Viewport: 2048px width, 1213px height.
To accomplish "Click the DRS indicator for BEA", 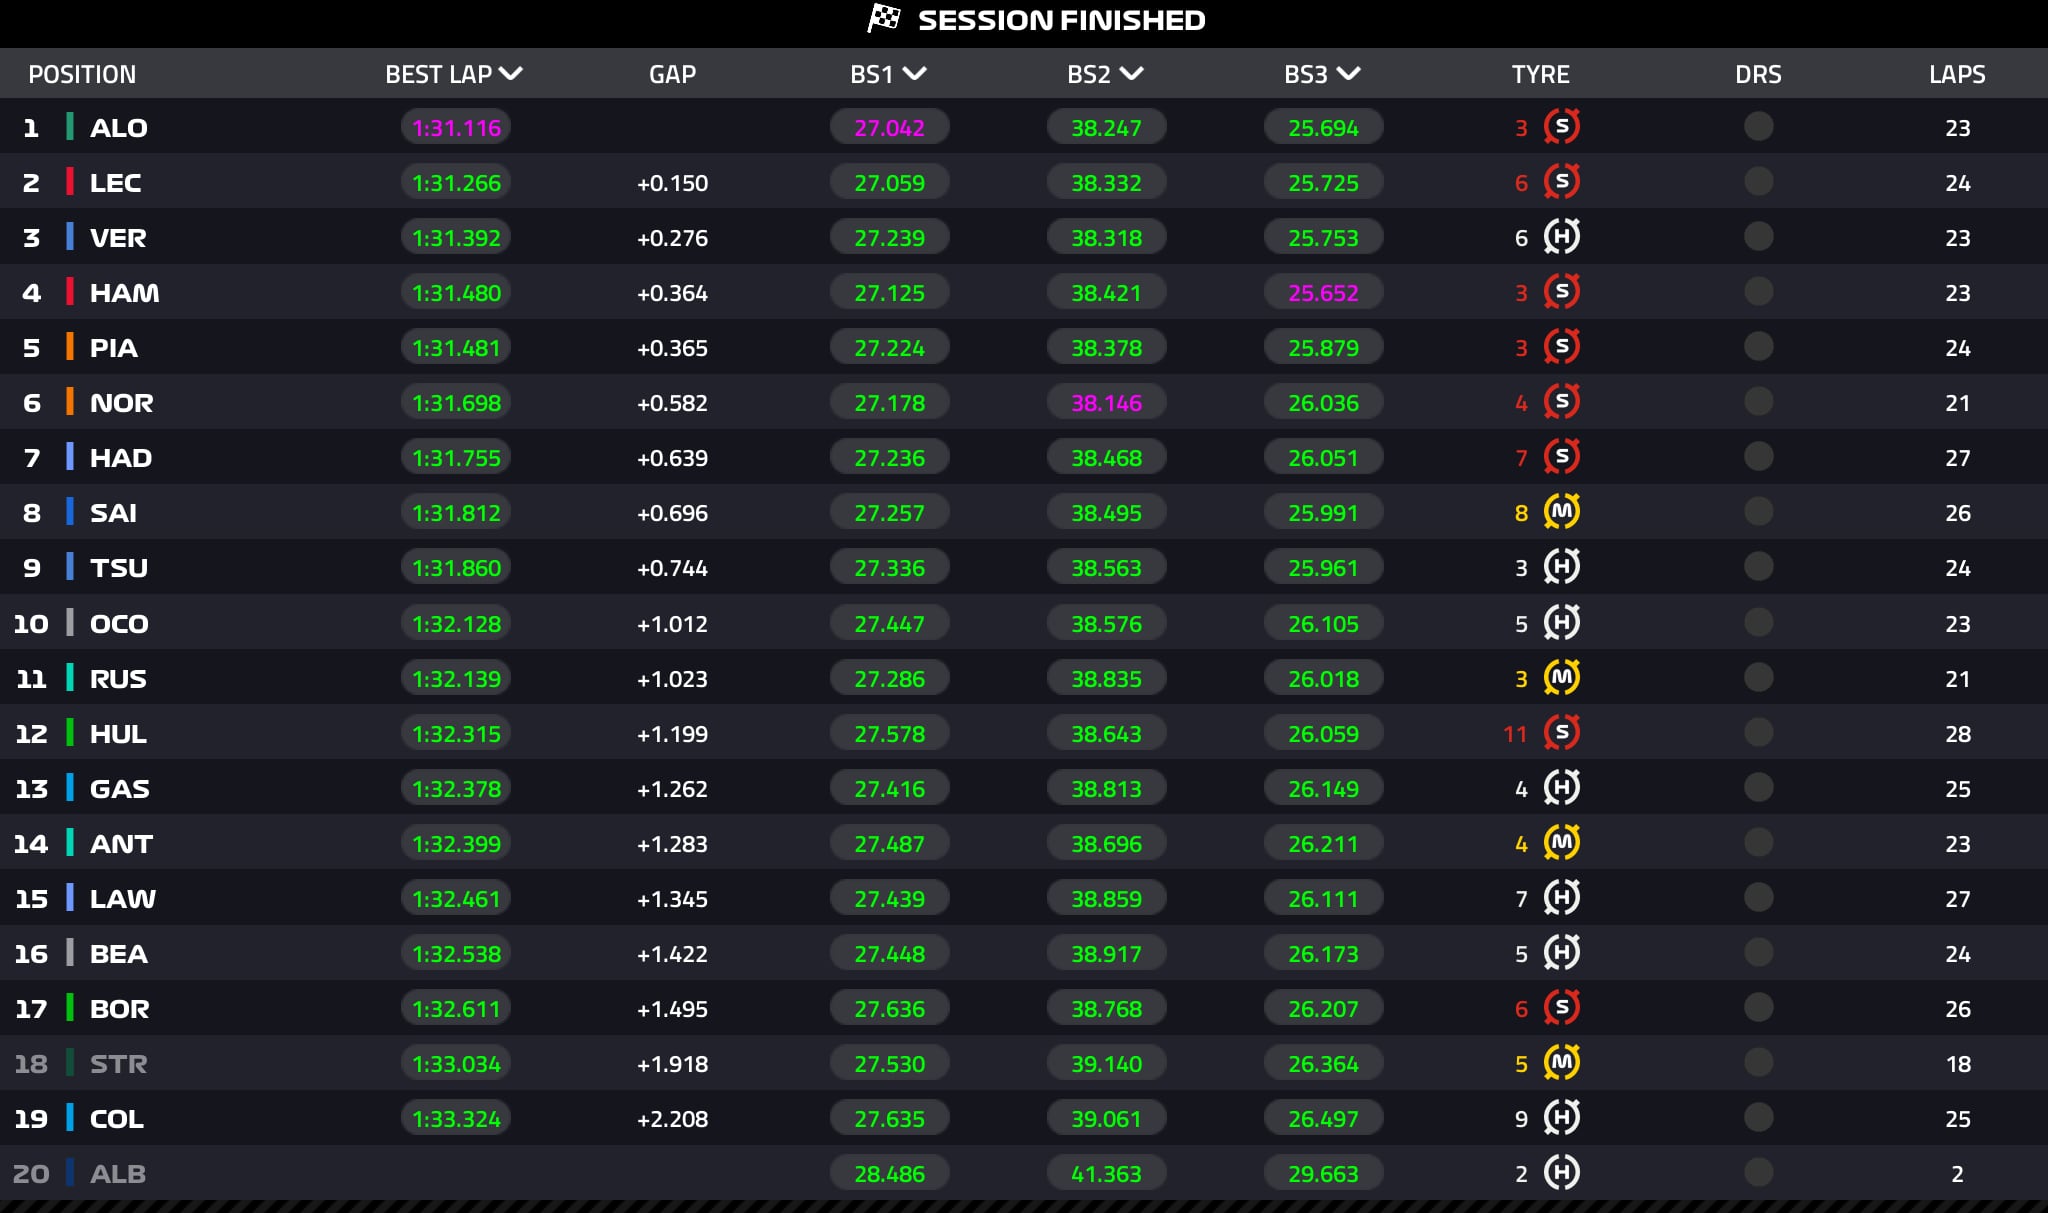I will (x=1758, y=953).
